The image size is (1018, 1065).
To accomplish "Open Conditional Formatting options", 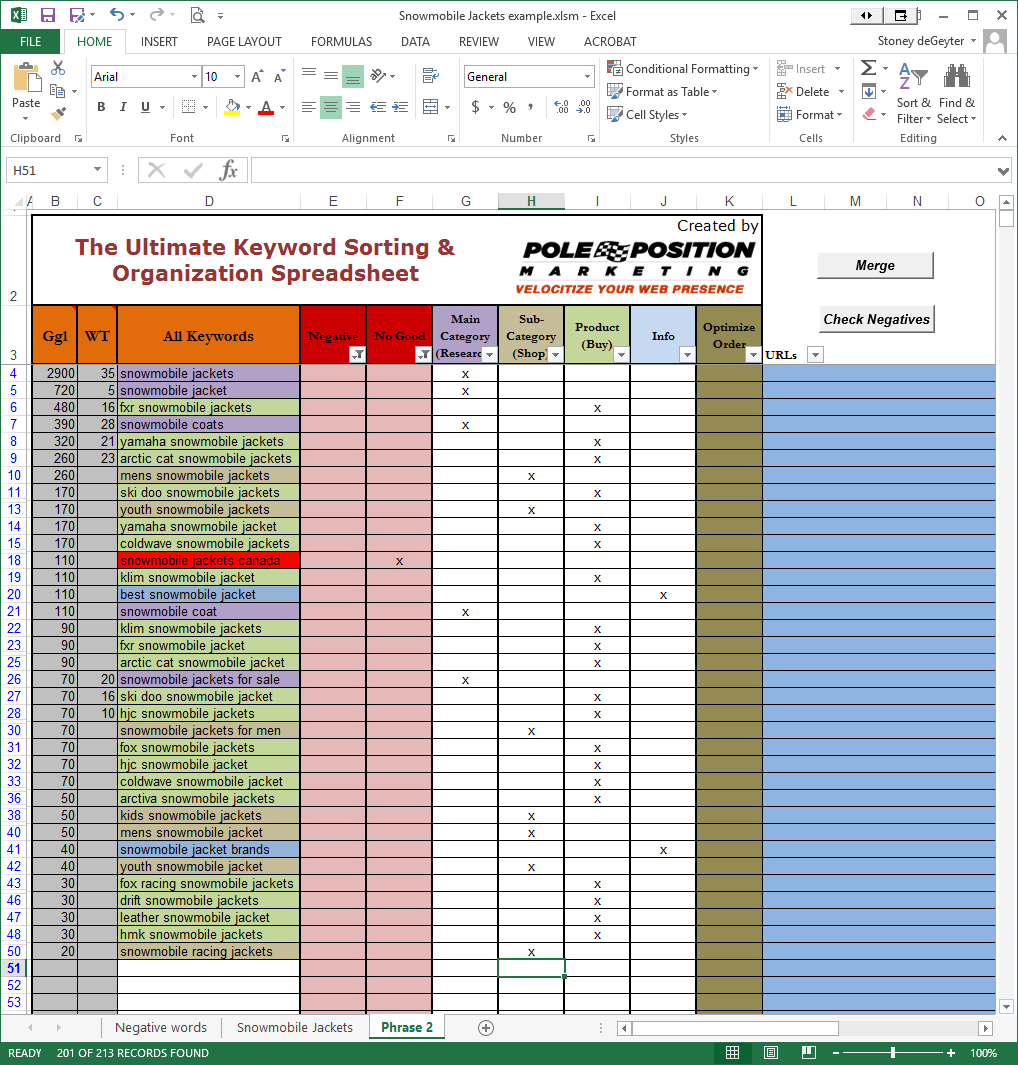I will pos(683,68).
